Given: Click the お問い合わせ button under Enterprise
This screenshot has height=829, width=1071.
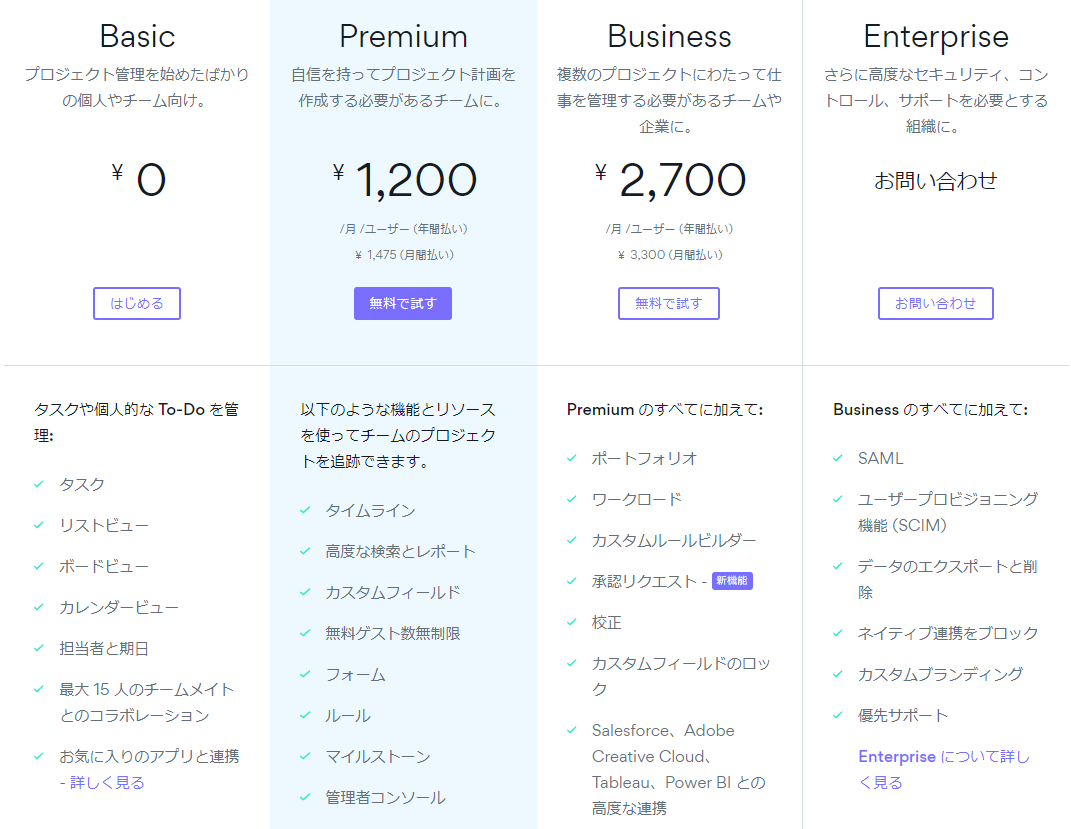Looking at the screenshot, I should tap(936, 303).
